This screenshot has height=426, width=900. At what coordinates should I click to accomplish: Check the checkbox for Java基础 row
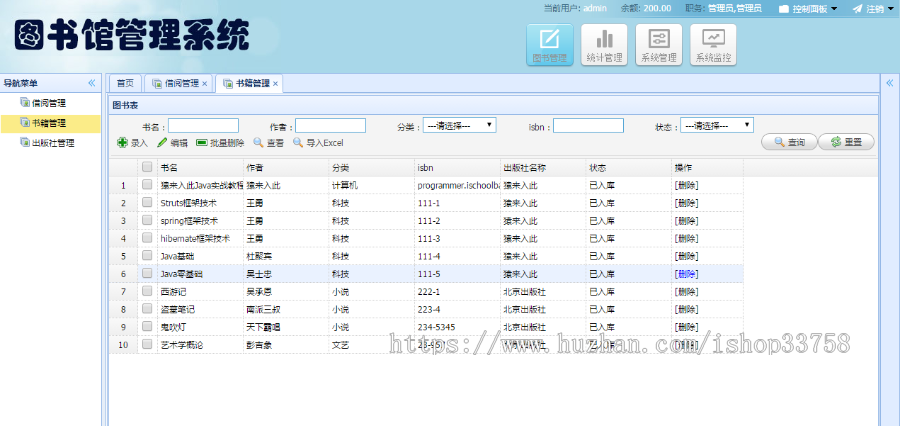147,255
